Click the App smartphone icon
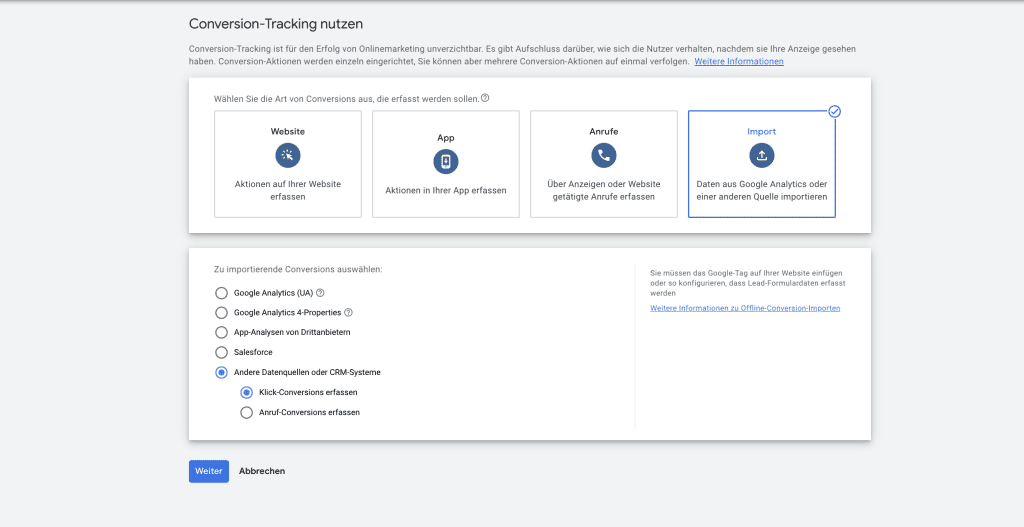The width and height of the screenshot is (1024, 527). point(446,161)
